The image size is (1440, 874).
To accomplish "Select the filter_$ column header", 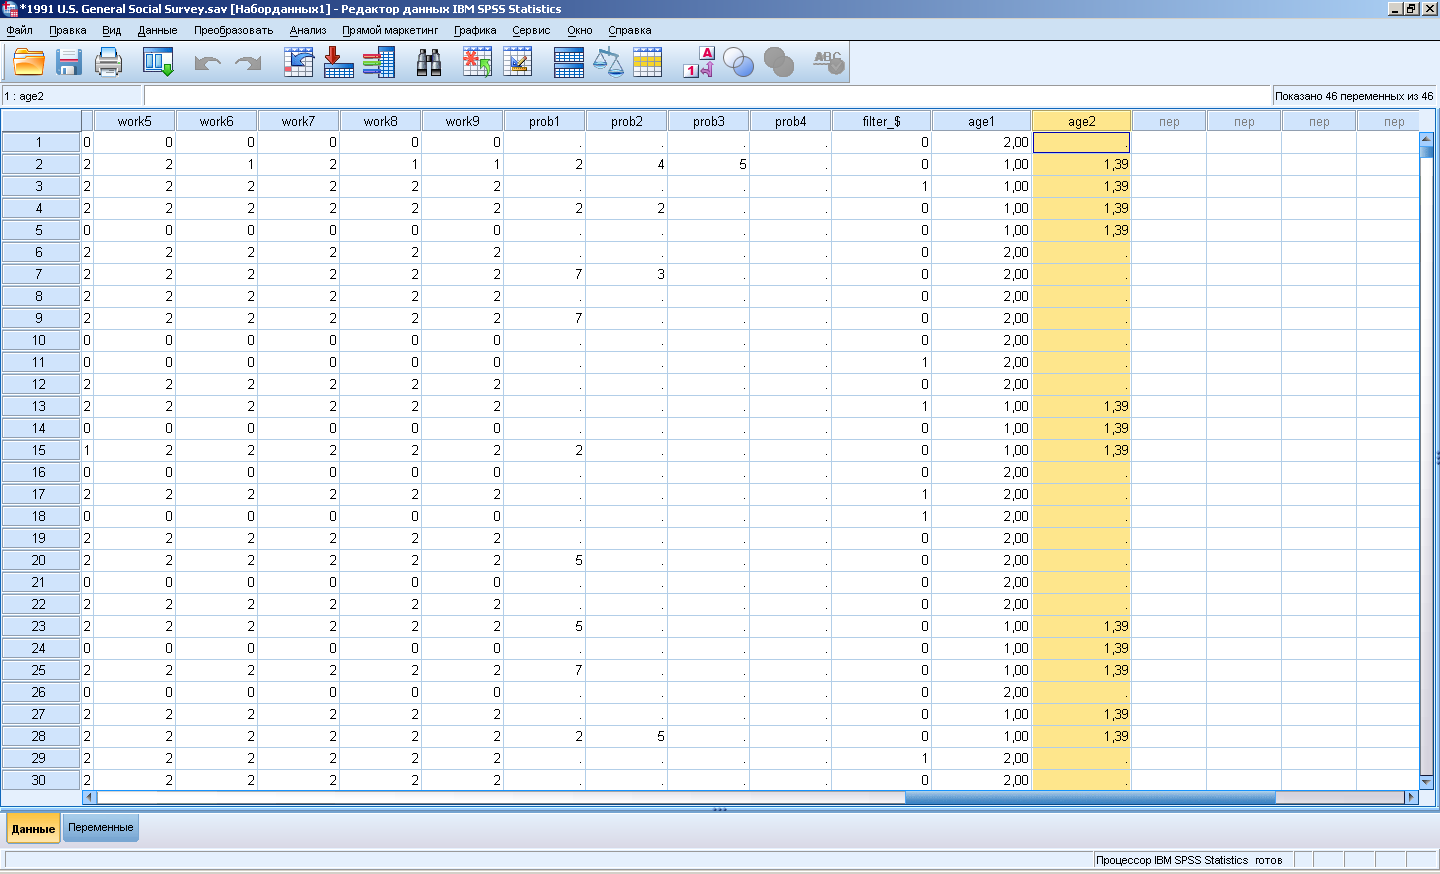I will pos(881,121).
